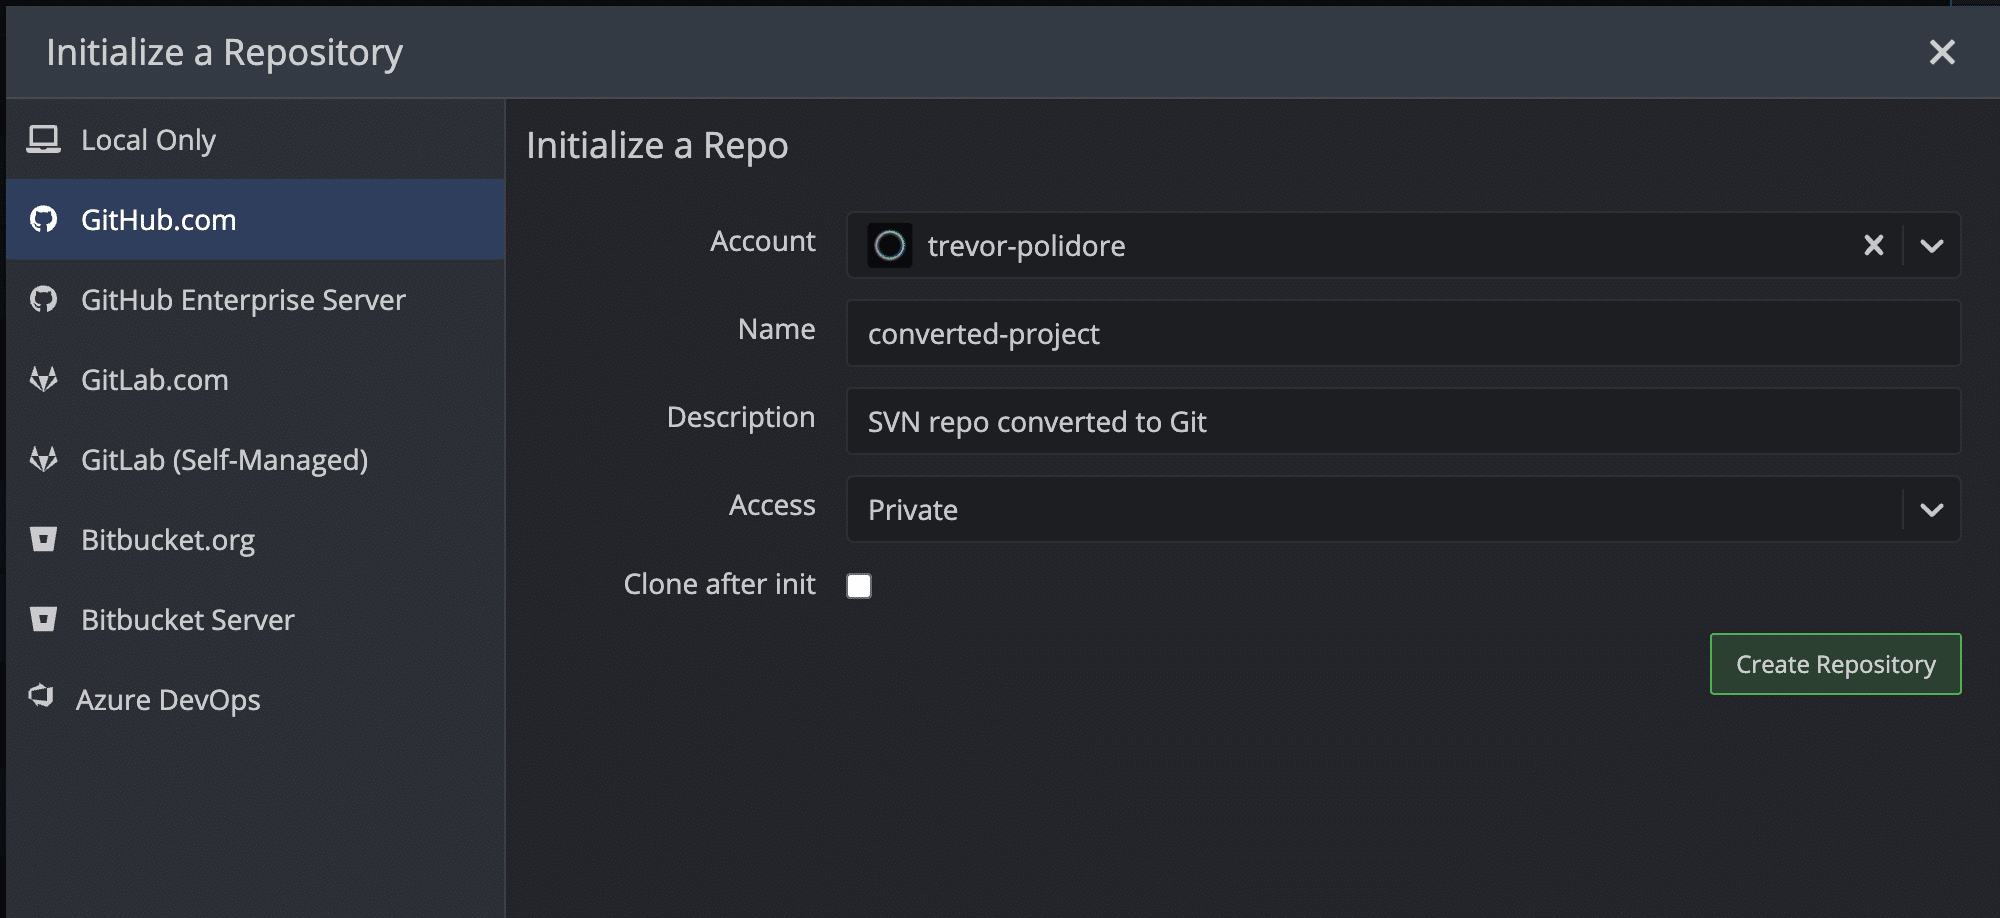
Task: Click the Create Repository button
Action: pos(1835,663)
